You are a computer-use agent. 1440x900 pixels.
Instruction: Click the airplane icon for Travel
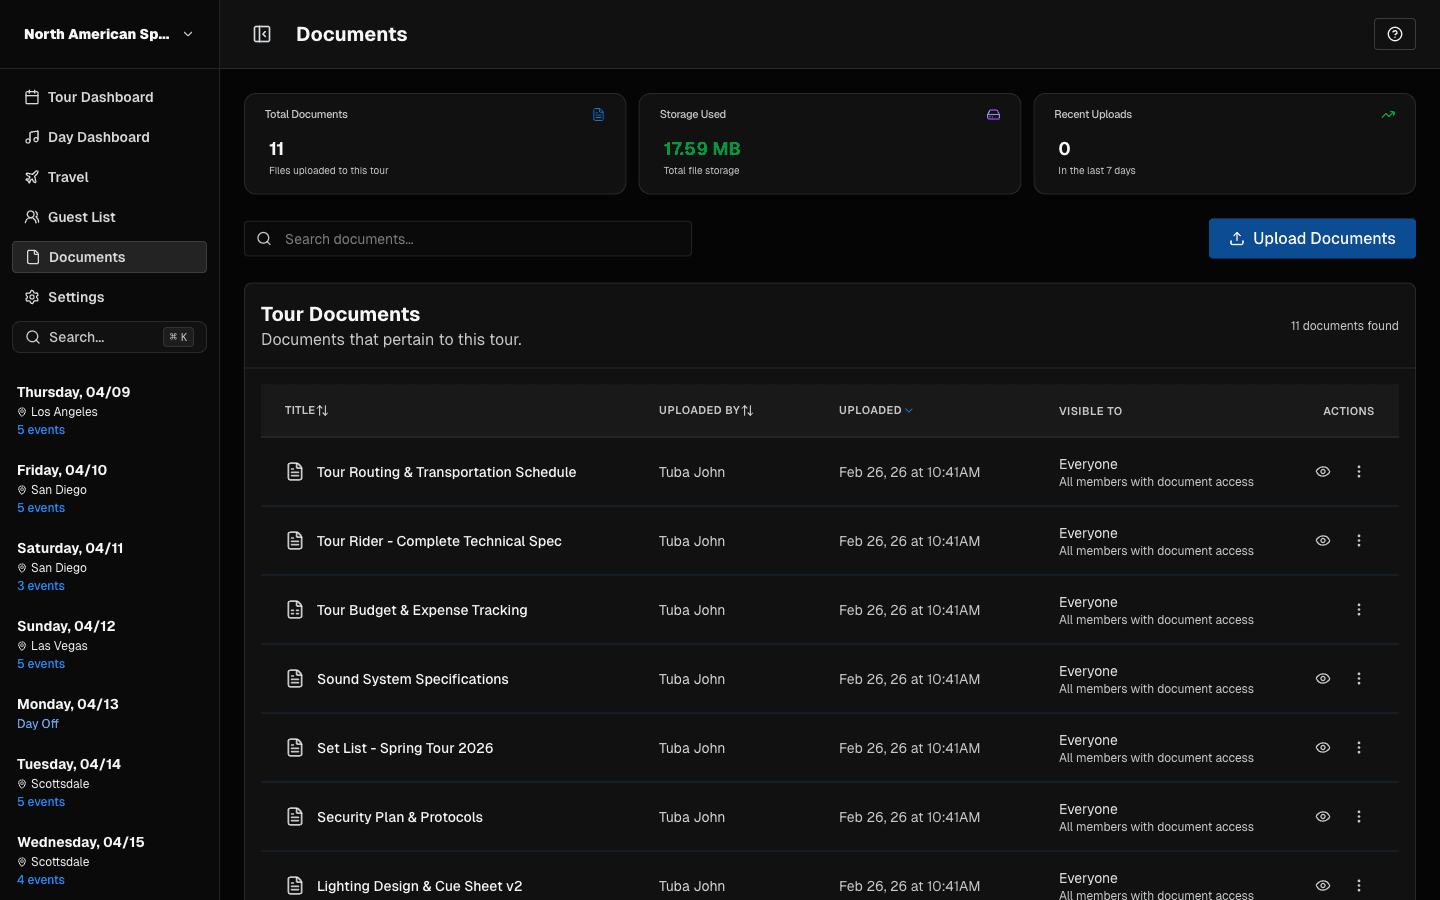[31, 176]
